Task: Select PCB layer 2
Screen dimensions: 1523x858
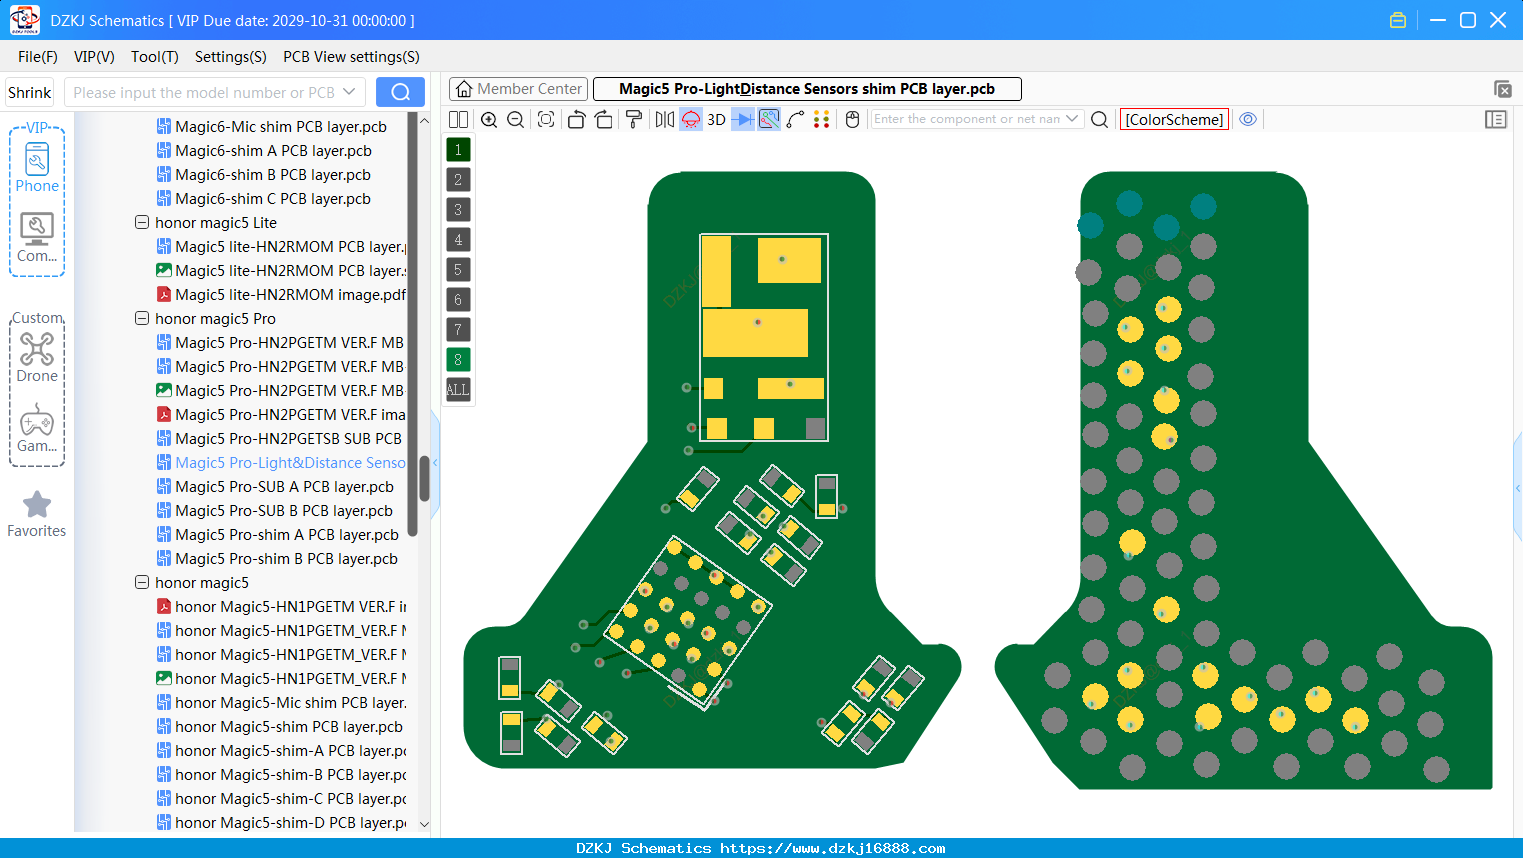Action: pos(458,180)
